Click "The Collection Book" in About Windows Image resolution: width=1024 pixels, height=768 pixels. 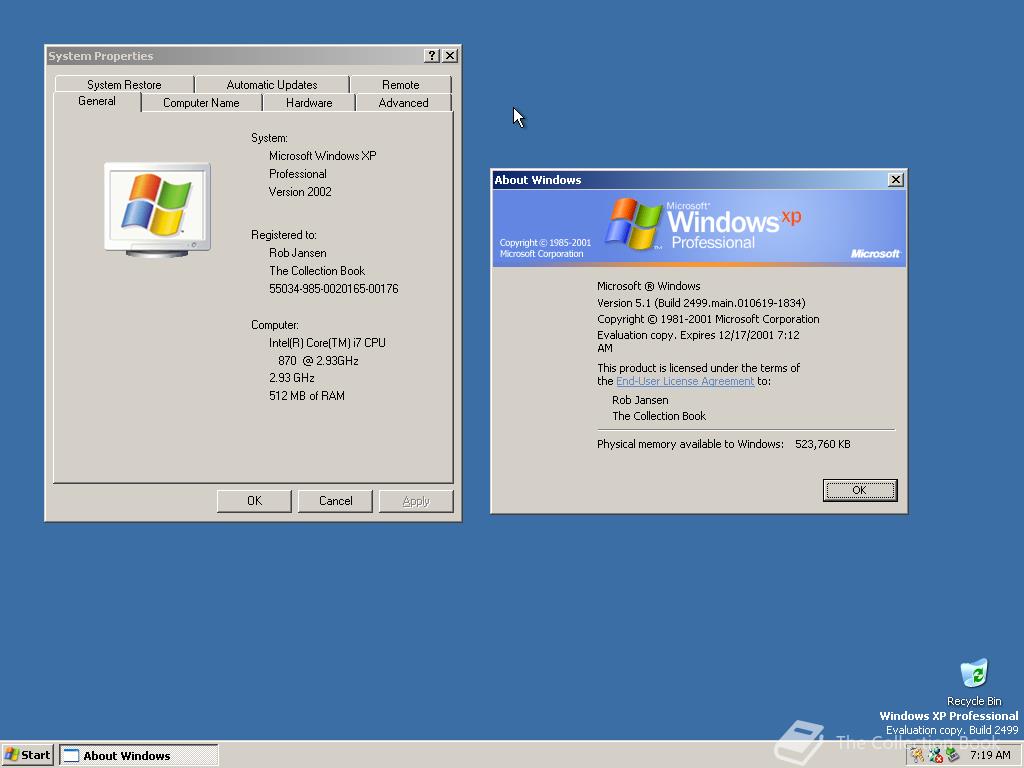pyautogui.click(x=659, y=416)
